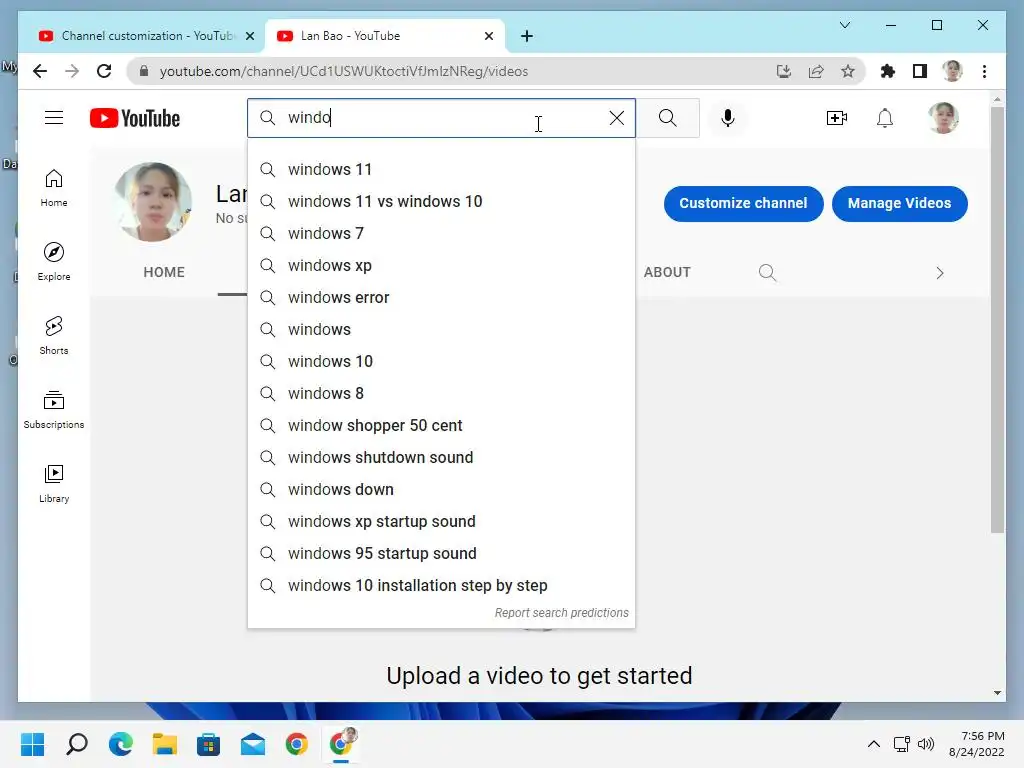
Task: Open Microsoft Store from taskbar
Action: click(x=208, y=744)
